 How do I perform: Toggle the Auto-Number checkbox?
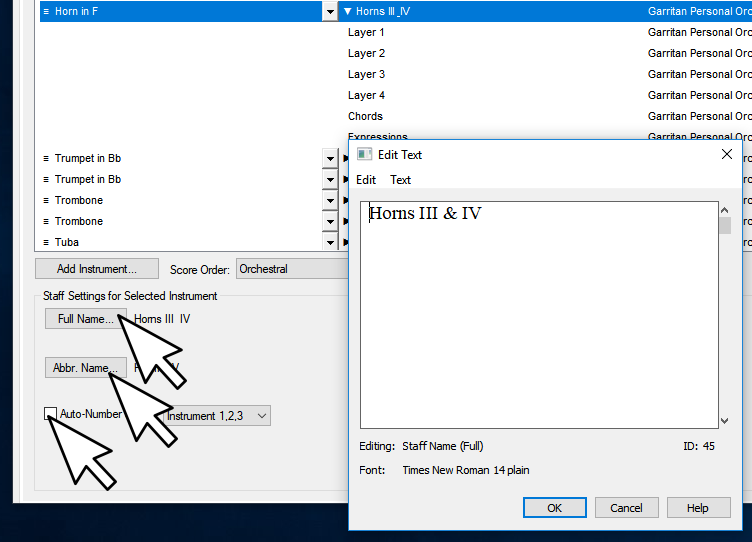pyautogui.click(x=50, y=414)
